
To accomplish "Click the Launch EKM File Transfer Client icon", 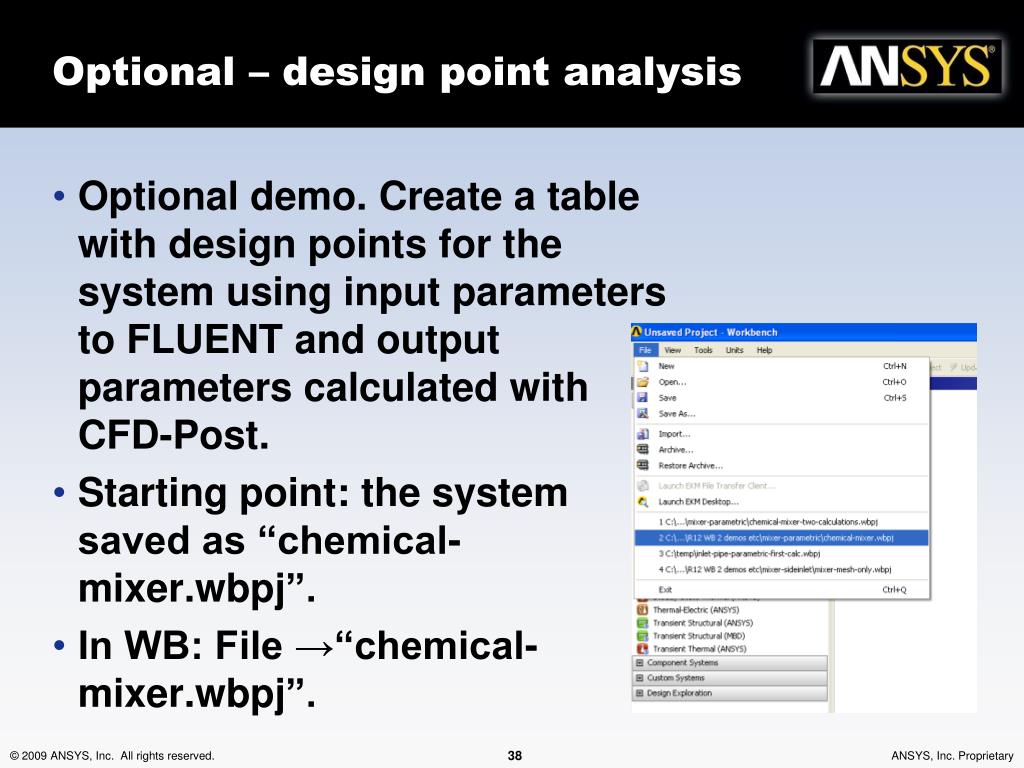I will [x=643, y=486].
